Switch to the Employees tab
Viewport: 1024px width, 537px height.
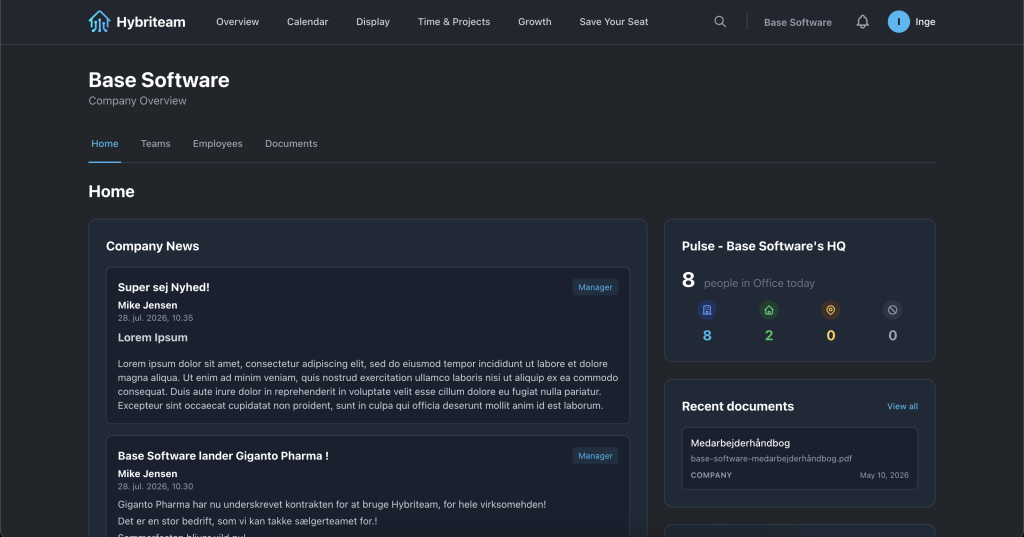coord(217,144)
